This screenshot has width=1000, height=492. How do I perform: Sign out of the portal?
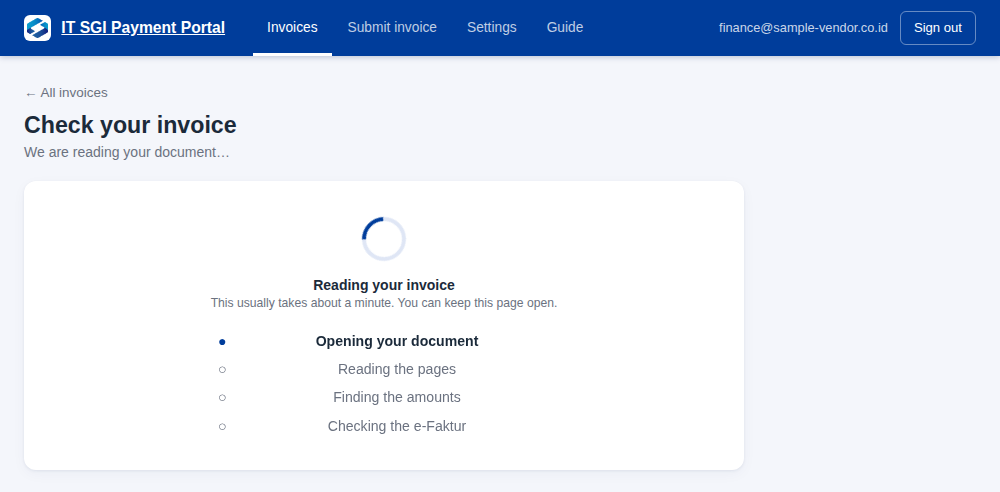[938, 28]
